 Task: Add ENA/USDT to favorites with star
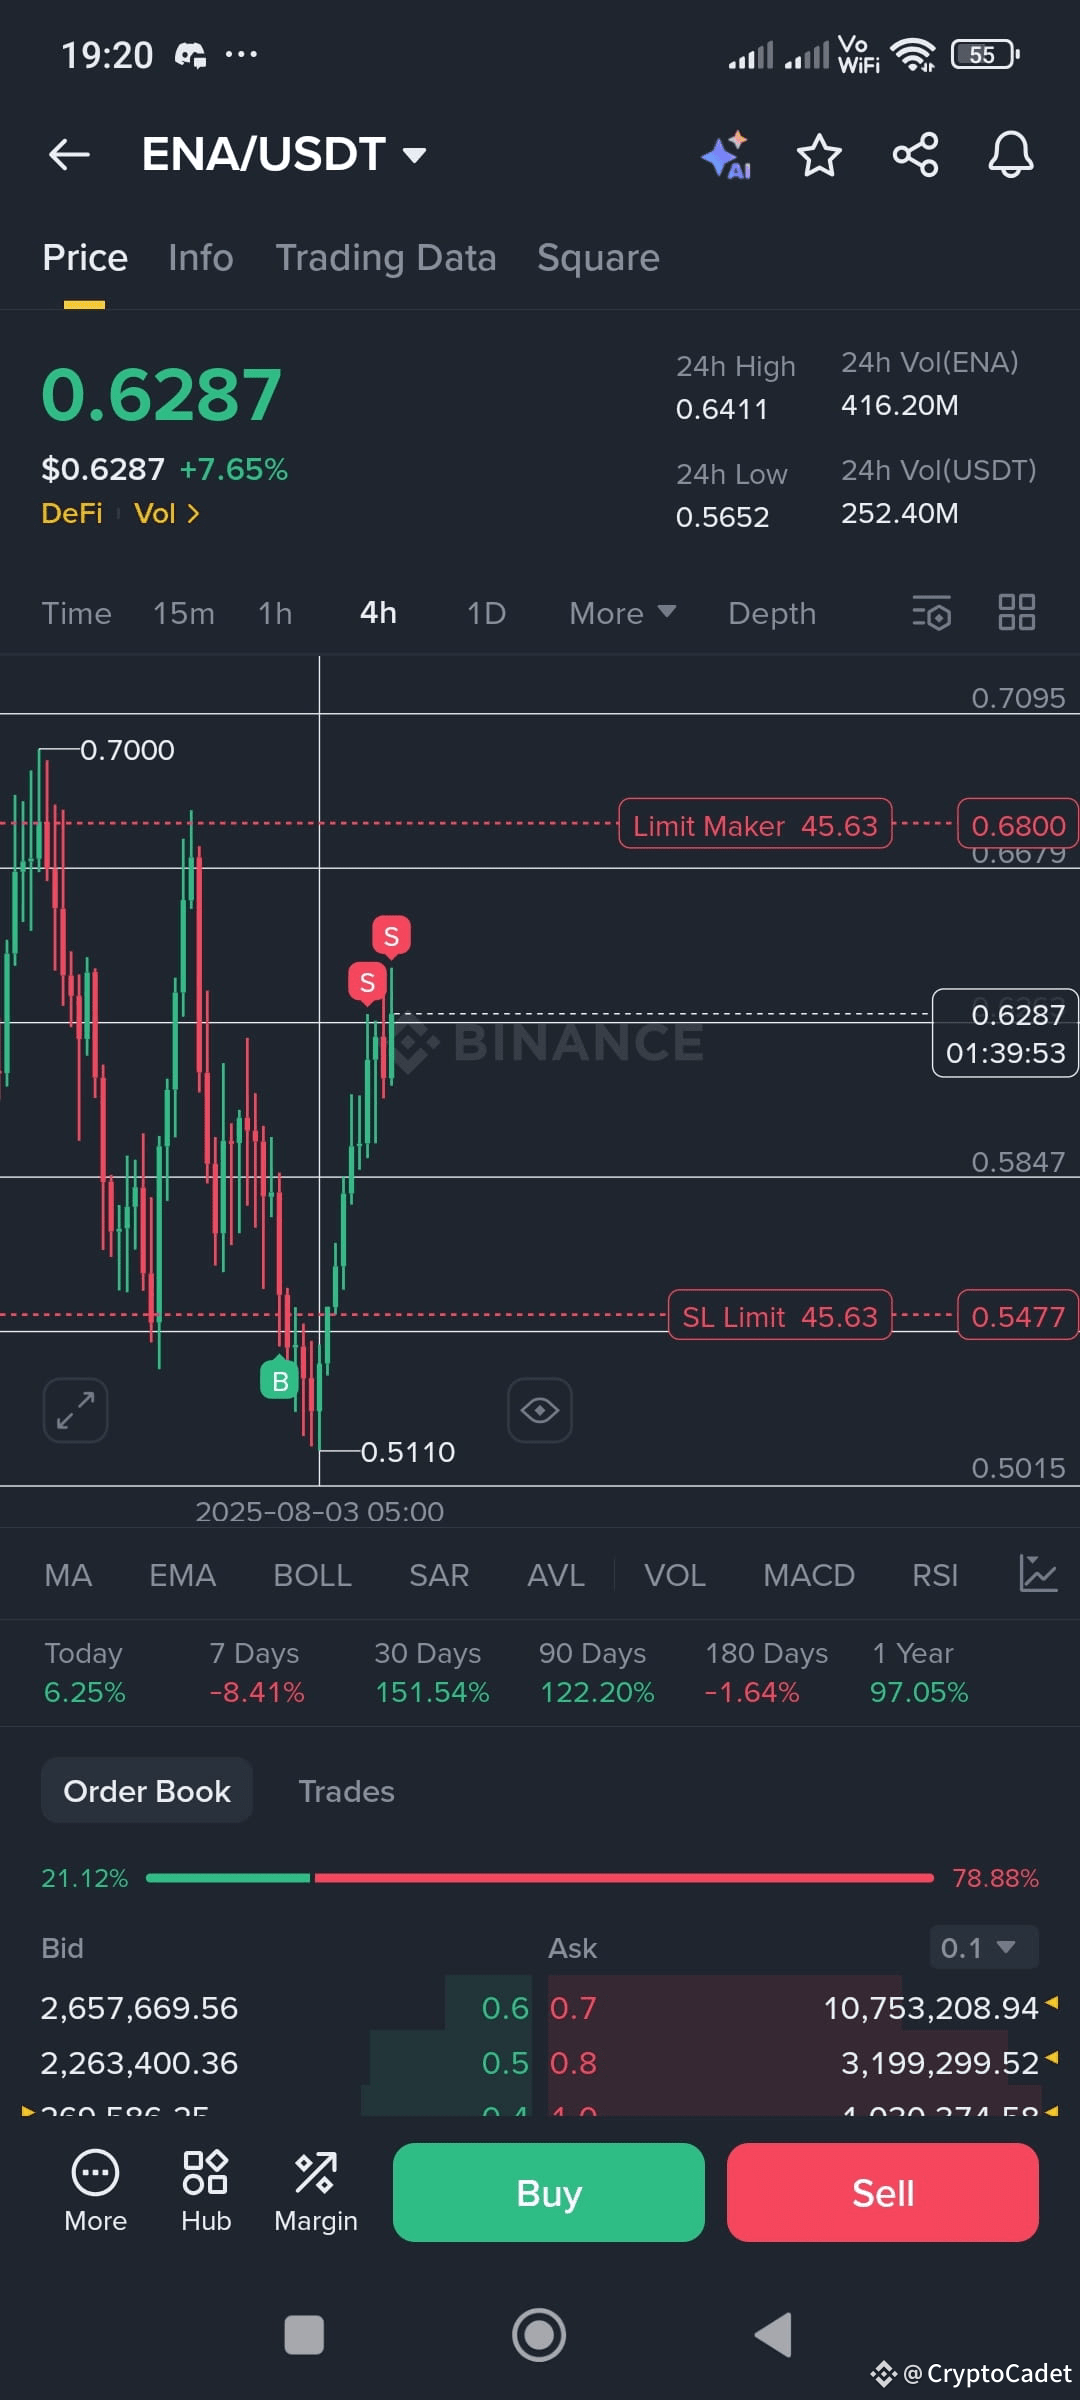coord(819,155)
